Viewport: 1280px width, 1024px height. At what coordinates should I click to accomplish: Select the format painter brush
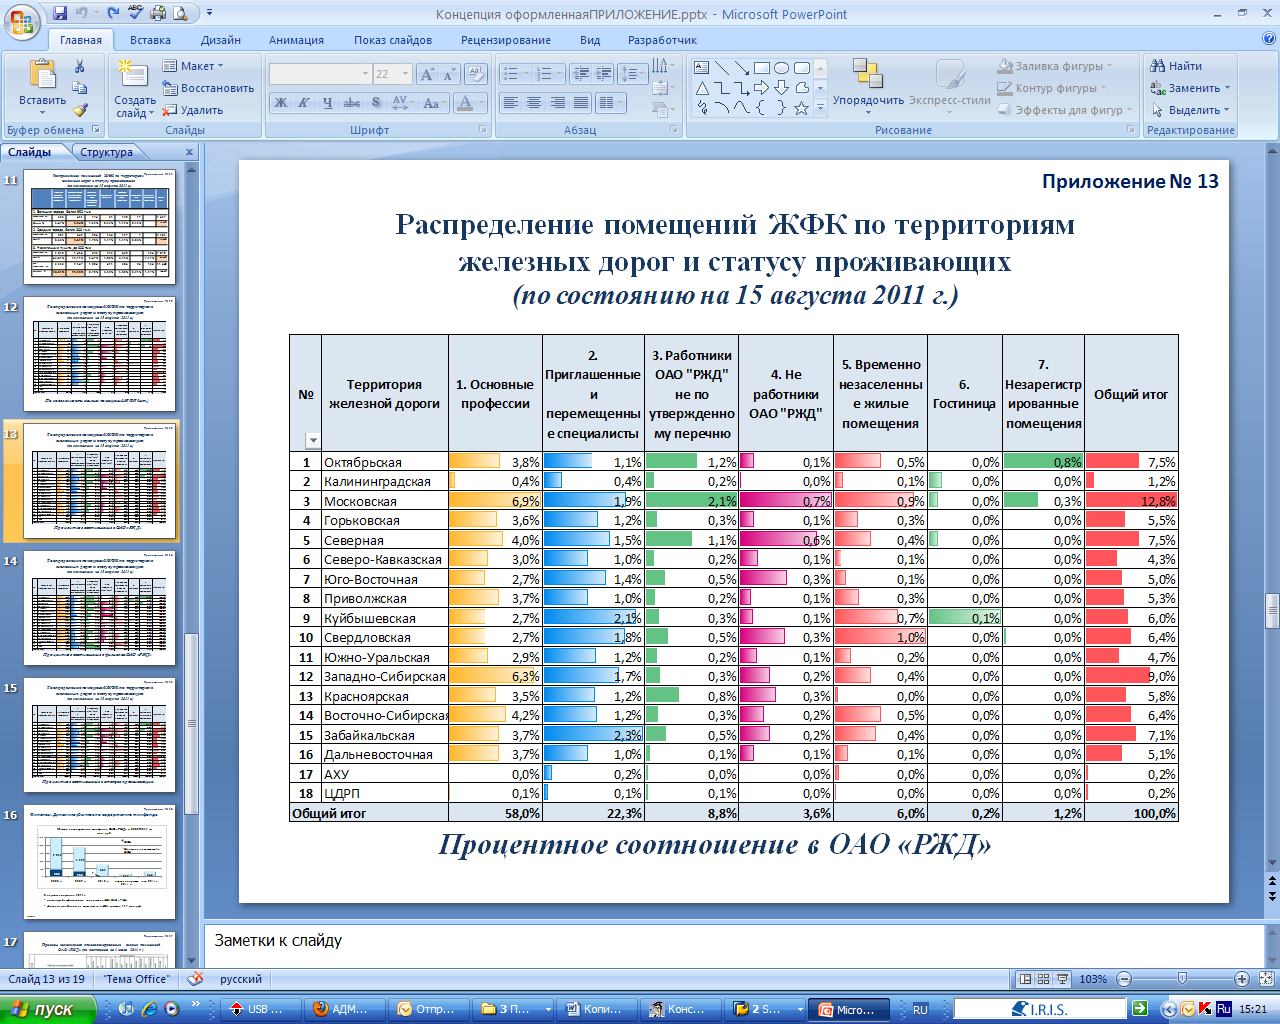click(x=80, y=110)
